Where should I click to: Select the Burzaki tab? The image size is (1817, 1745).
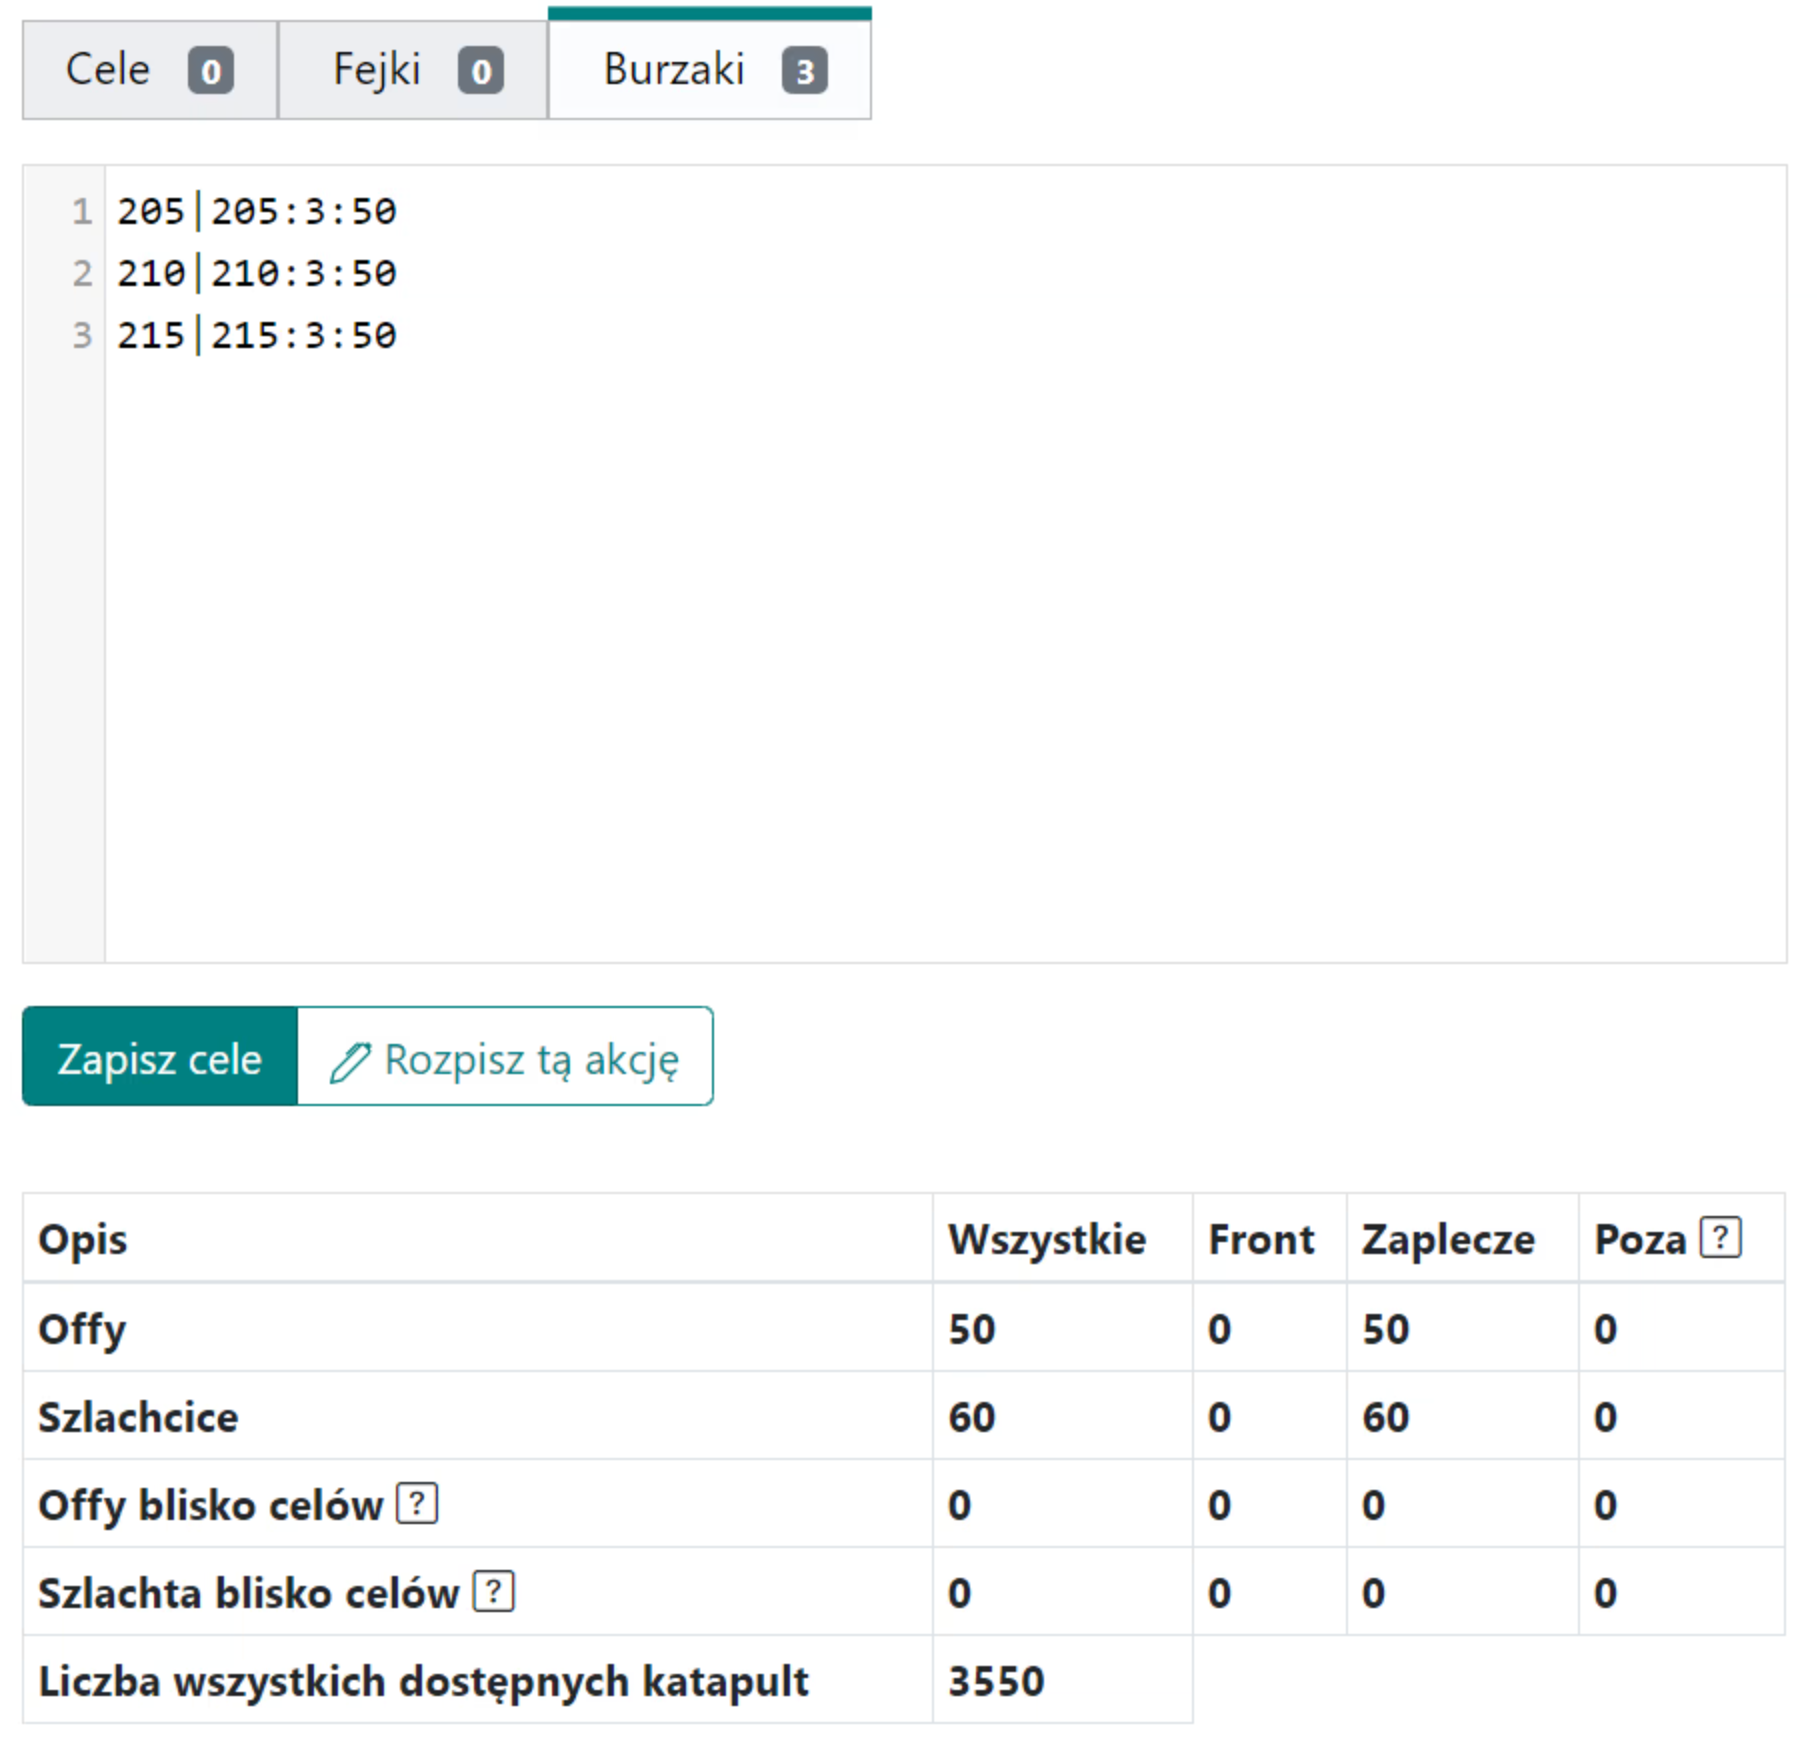point(674,70)
